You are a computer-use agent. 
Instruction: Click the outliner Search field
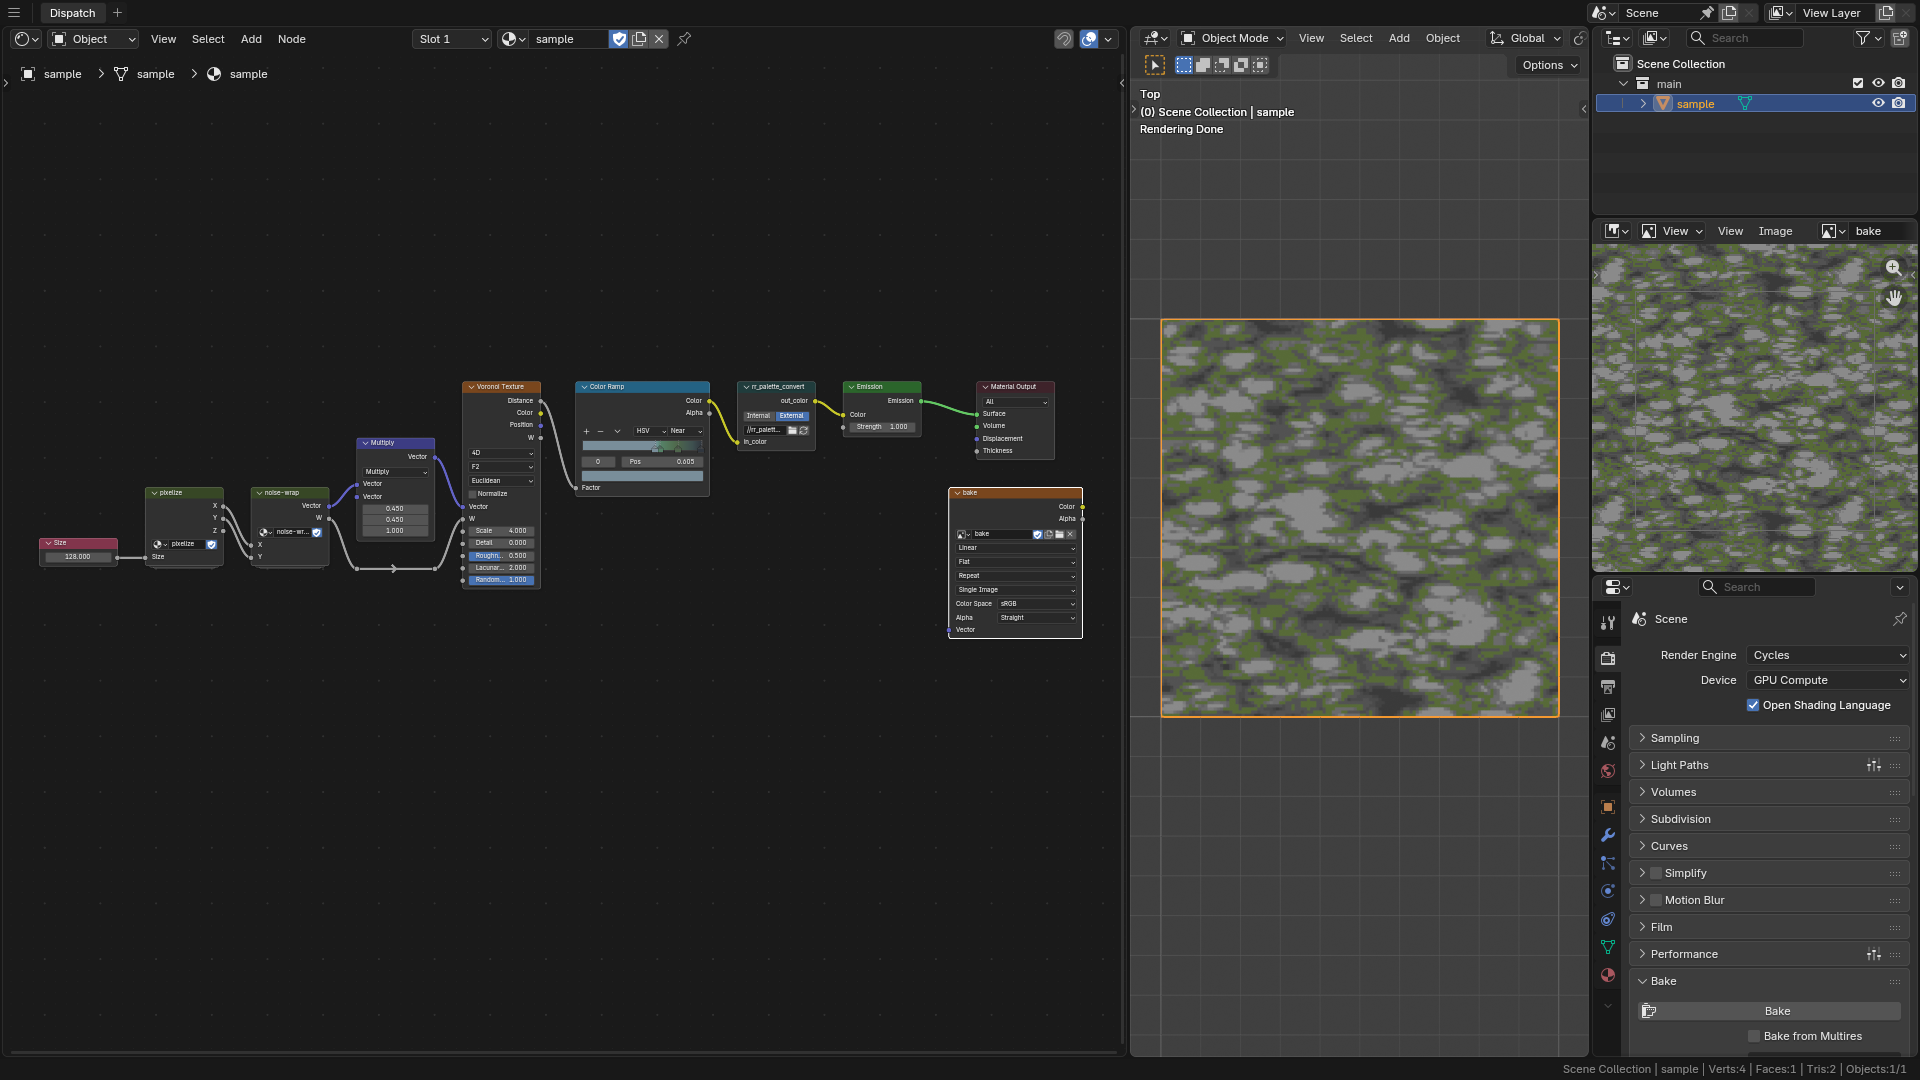click(x=1745, y=38)
